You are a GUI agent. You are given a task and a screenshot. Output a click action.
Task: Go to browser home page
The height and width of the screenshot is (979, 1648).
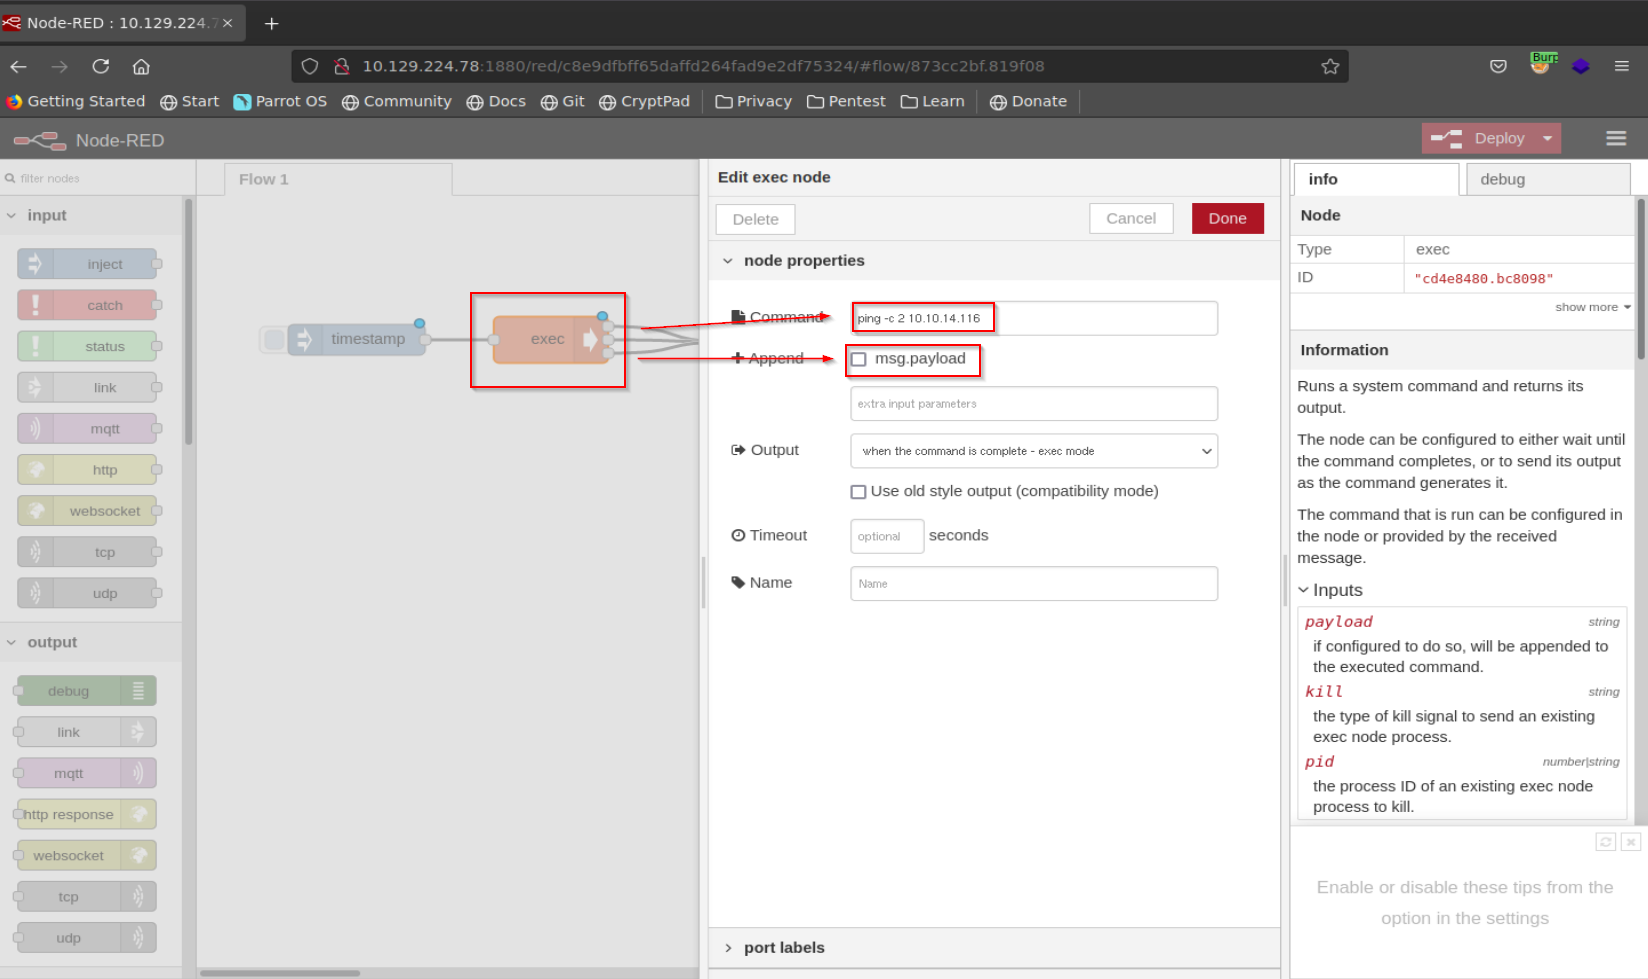pyautogui.click(x=141, y=66)
